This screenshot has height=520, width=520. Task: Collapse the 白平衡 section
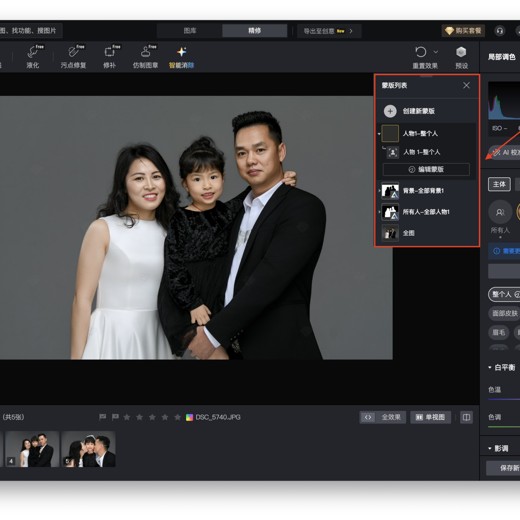tap(490, 367)
